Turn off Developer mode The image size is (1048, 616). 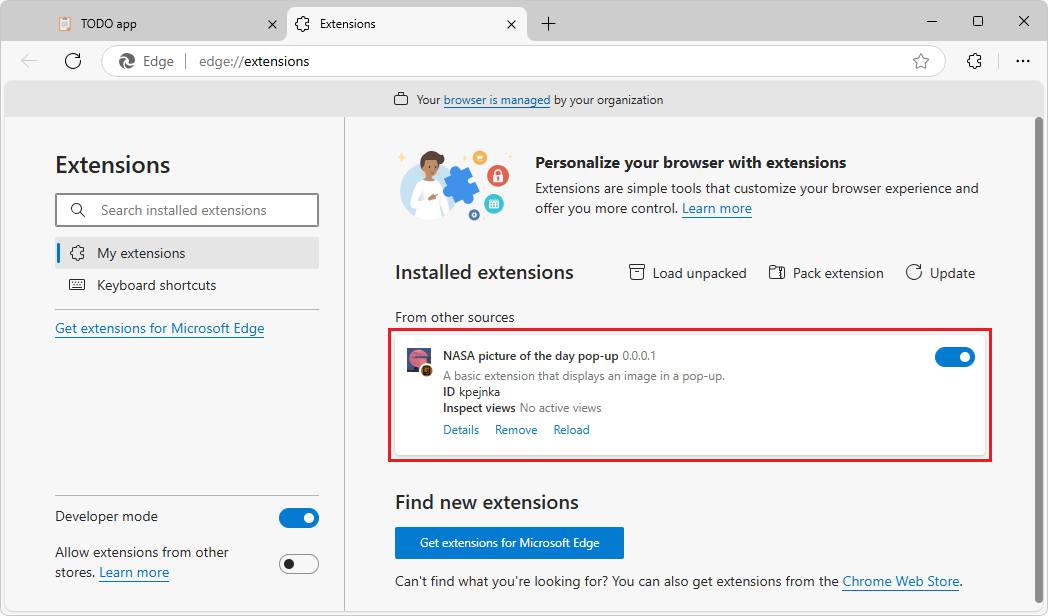click(299, 517)
